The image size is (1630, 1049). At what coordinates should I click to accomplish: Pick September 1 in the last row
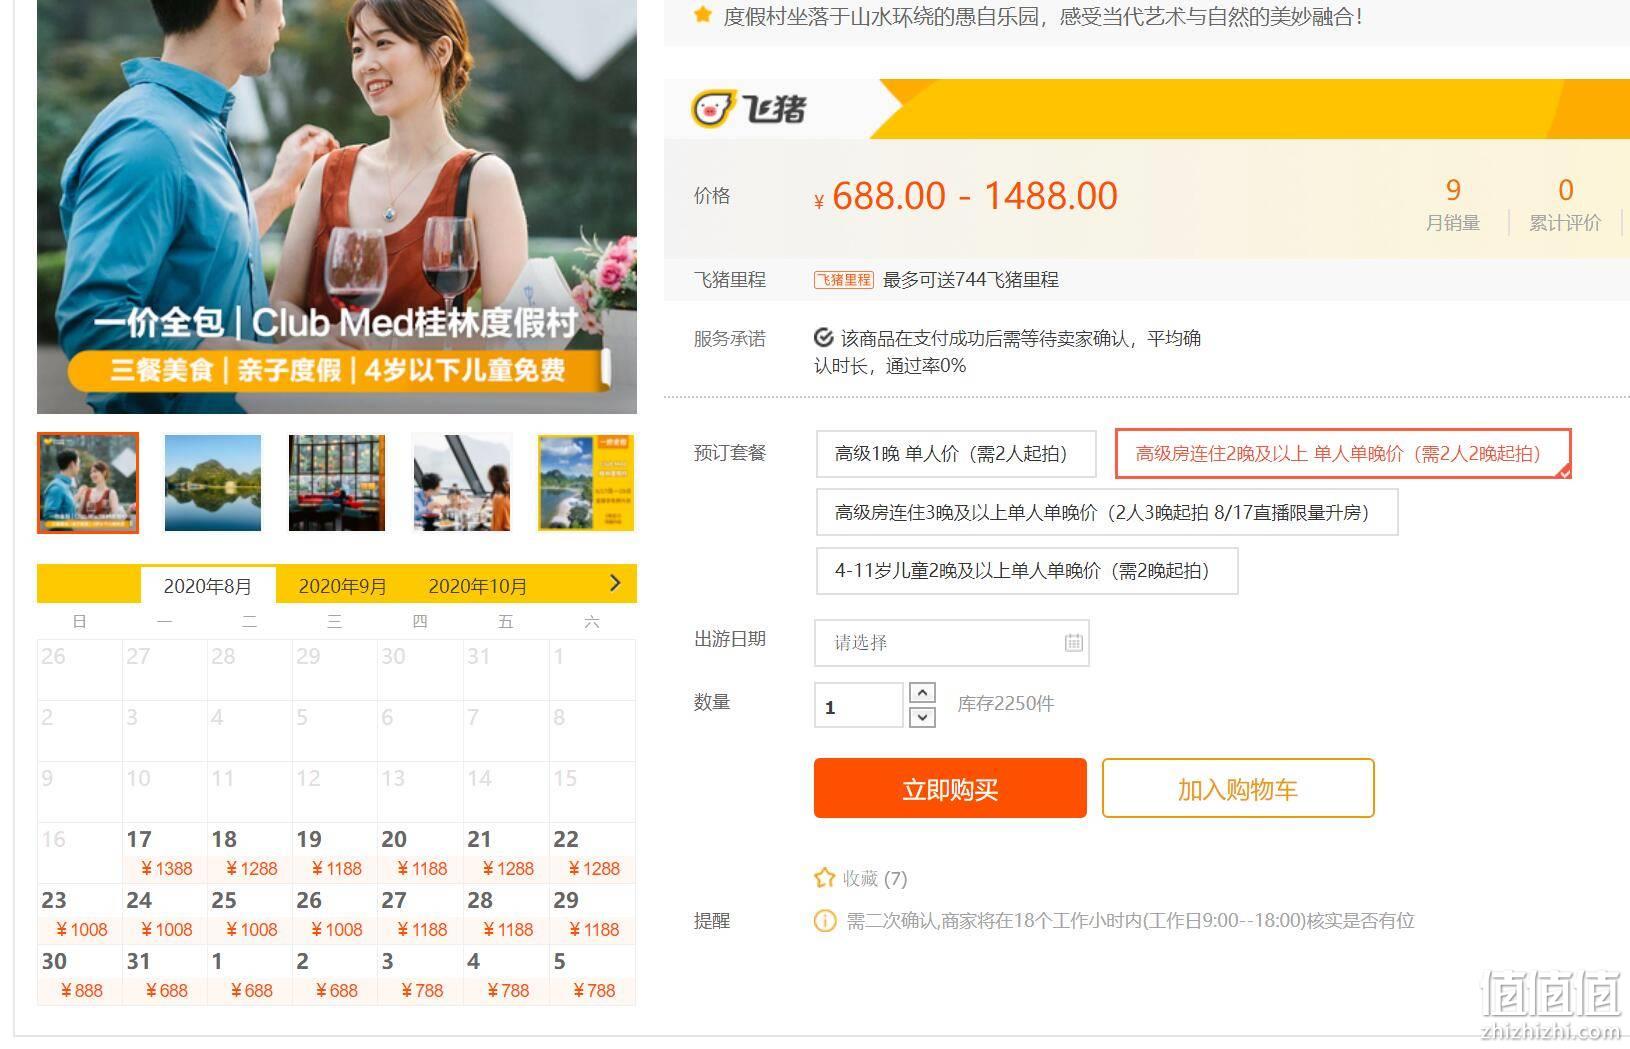point(250,975)
